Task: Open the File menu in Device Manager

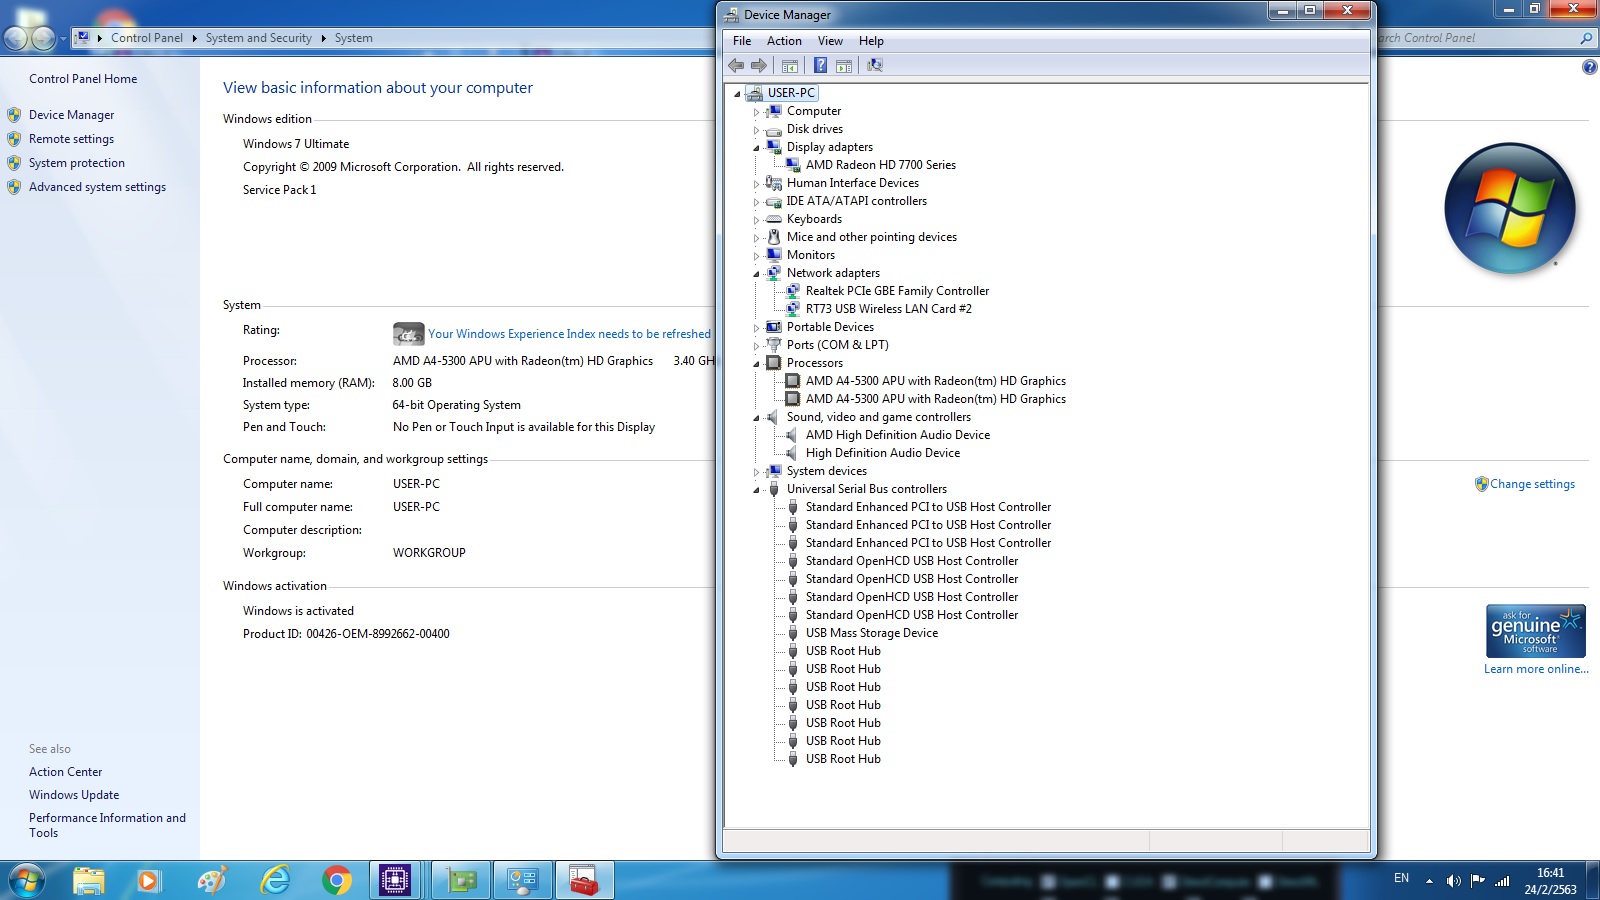Action: (x=742, y=41)
